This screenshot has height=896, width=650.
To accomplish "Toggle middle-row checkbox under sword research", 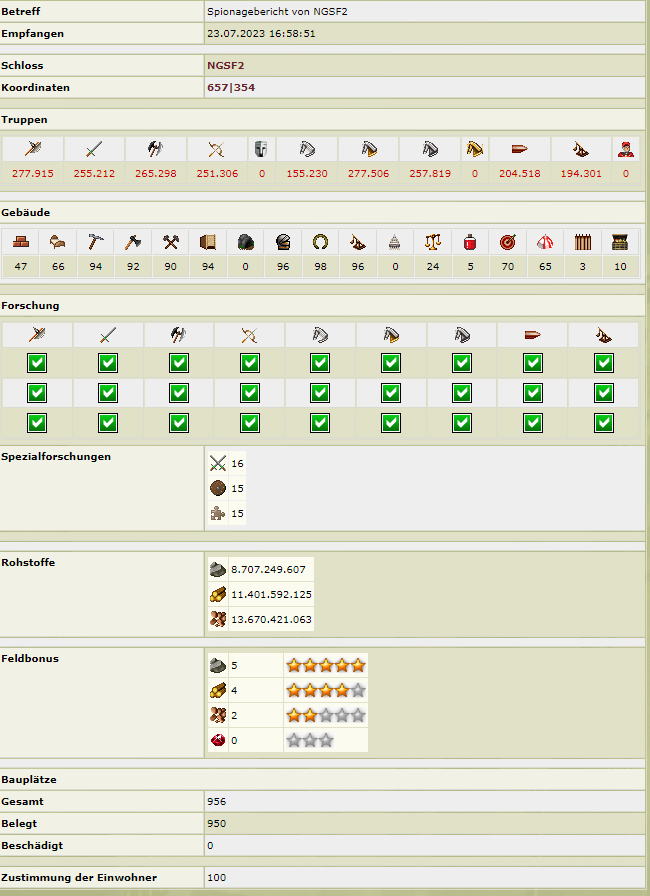I will click(x=108, y=393).
